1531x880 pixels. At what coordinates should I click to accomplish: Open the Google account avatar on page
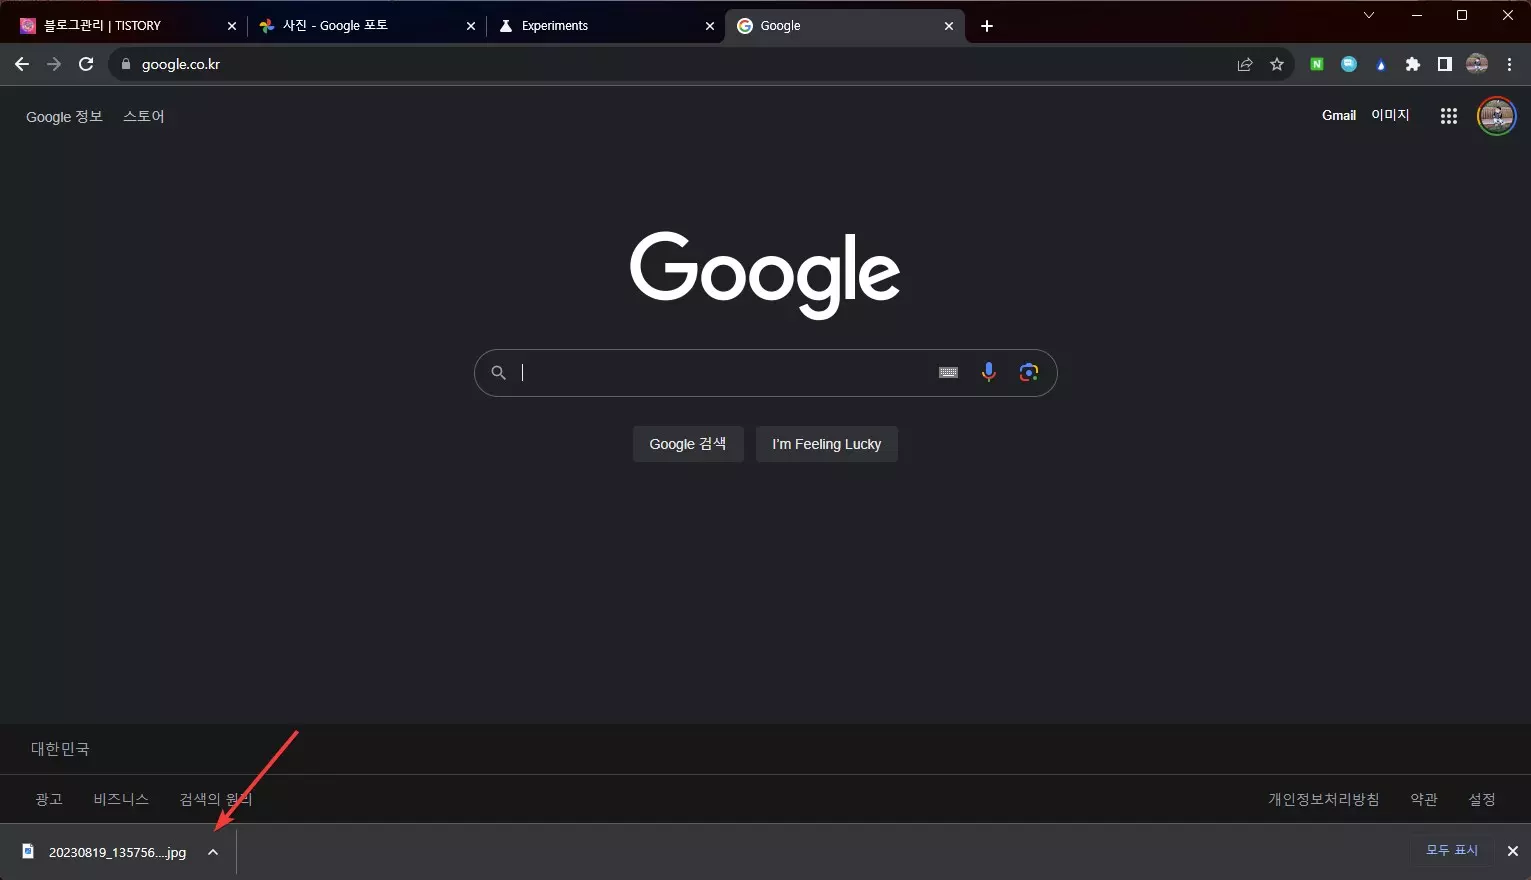coord(1497,116)
